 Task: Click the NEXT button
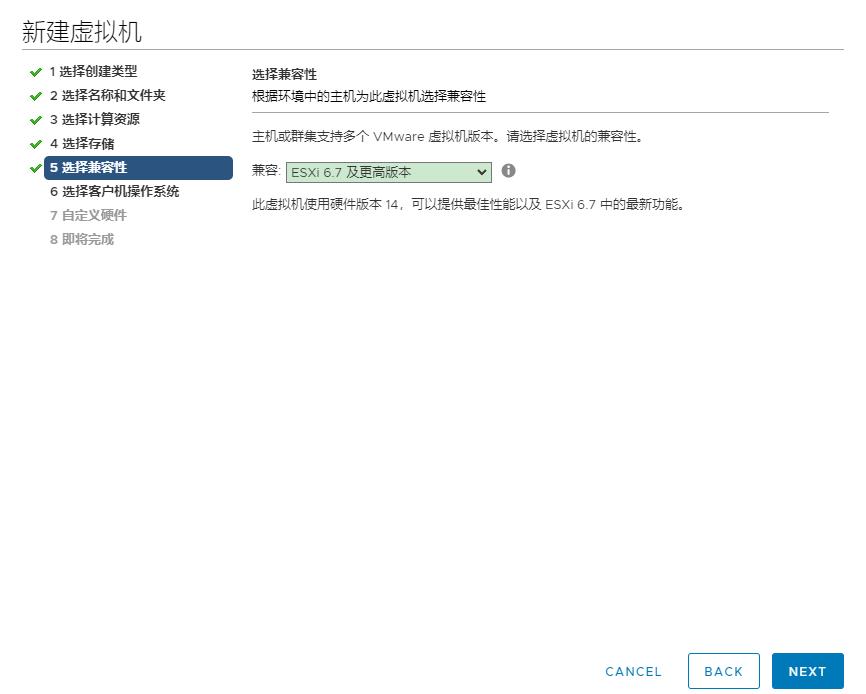(x=807, y=671)
